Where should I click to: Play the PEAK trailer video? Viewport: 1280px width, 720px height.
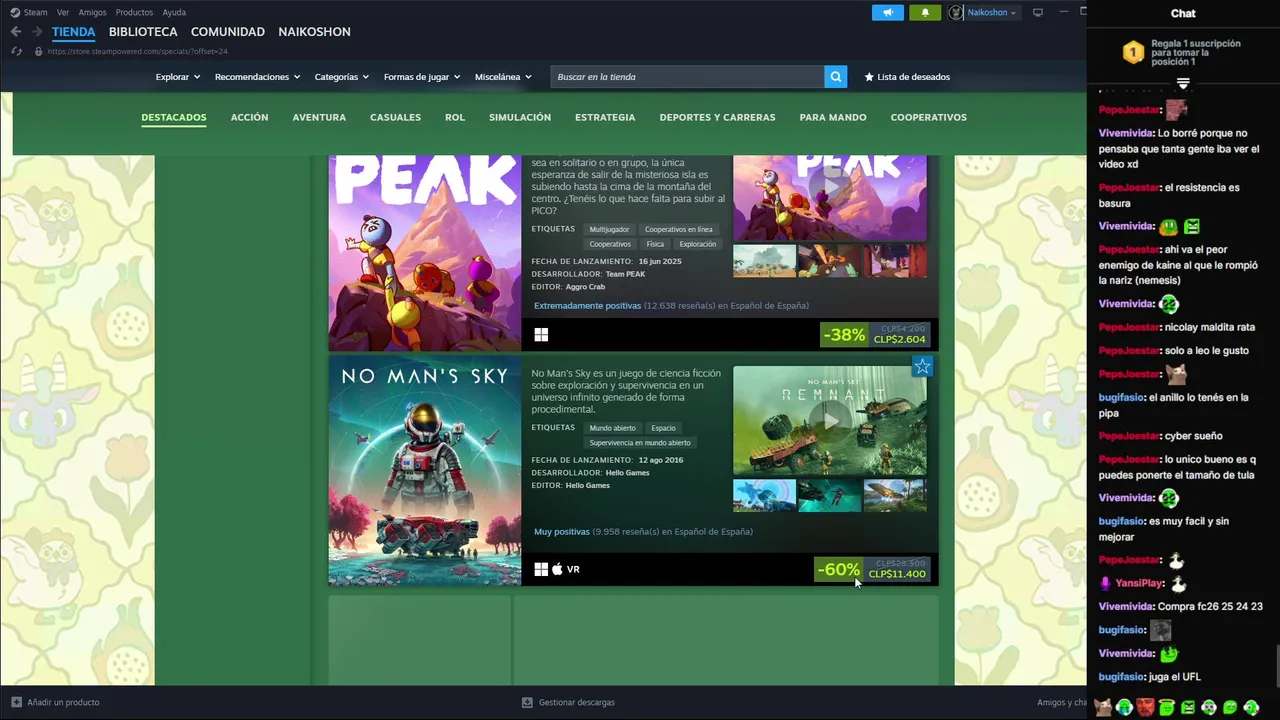[x=830, y=186]
